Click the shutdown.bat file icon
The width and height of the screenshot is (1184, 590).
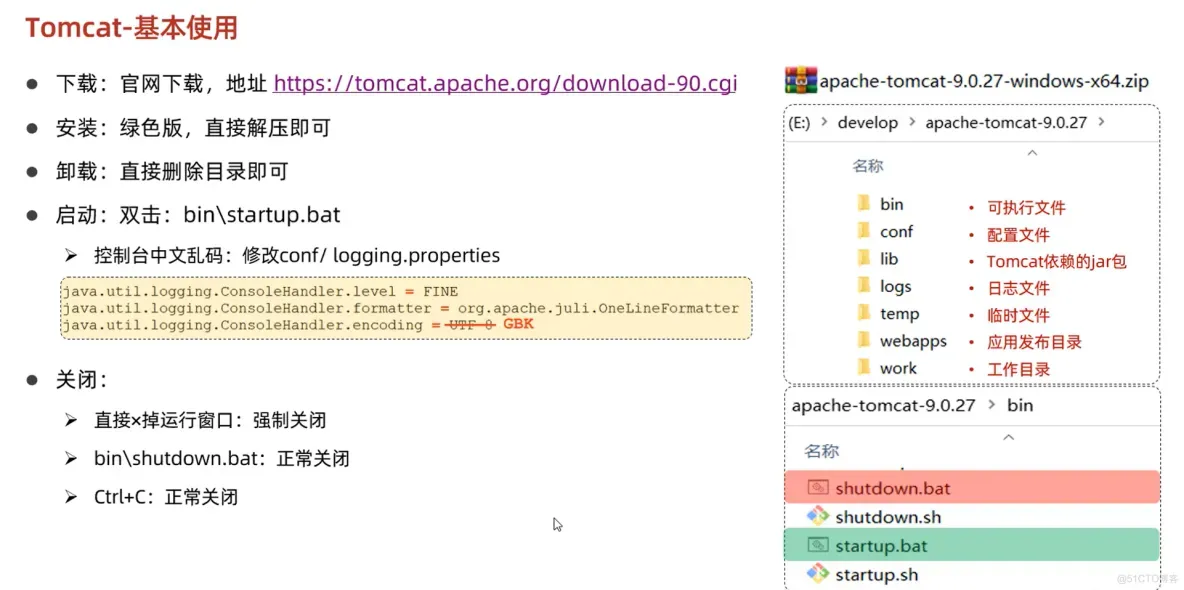point(818,487)
